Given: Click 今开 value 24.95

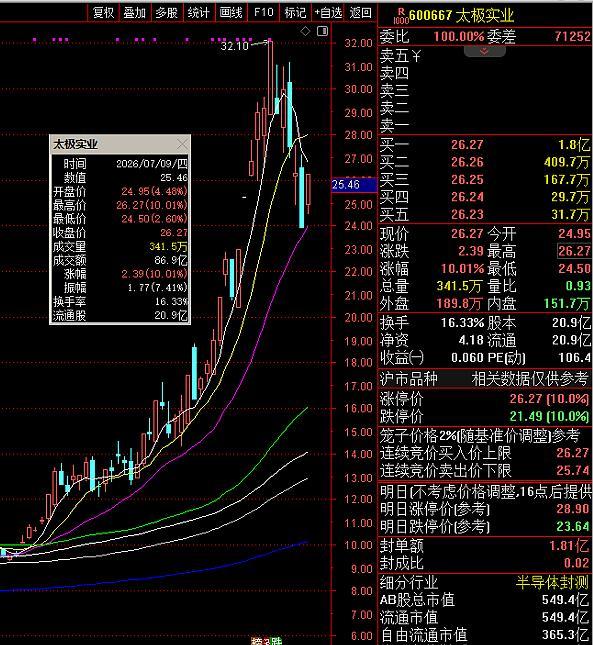Looking at the screenshot, I should pyautogui.click(x=574, y=234).
